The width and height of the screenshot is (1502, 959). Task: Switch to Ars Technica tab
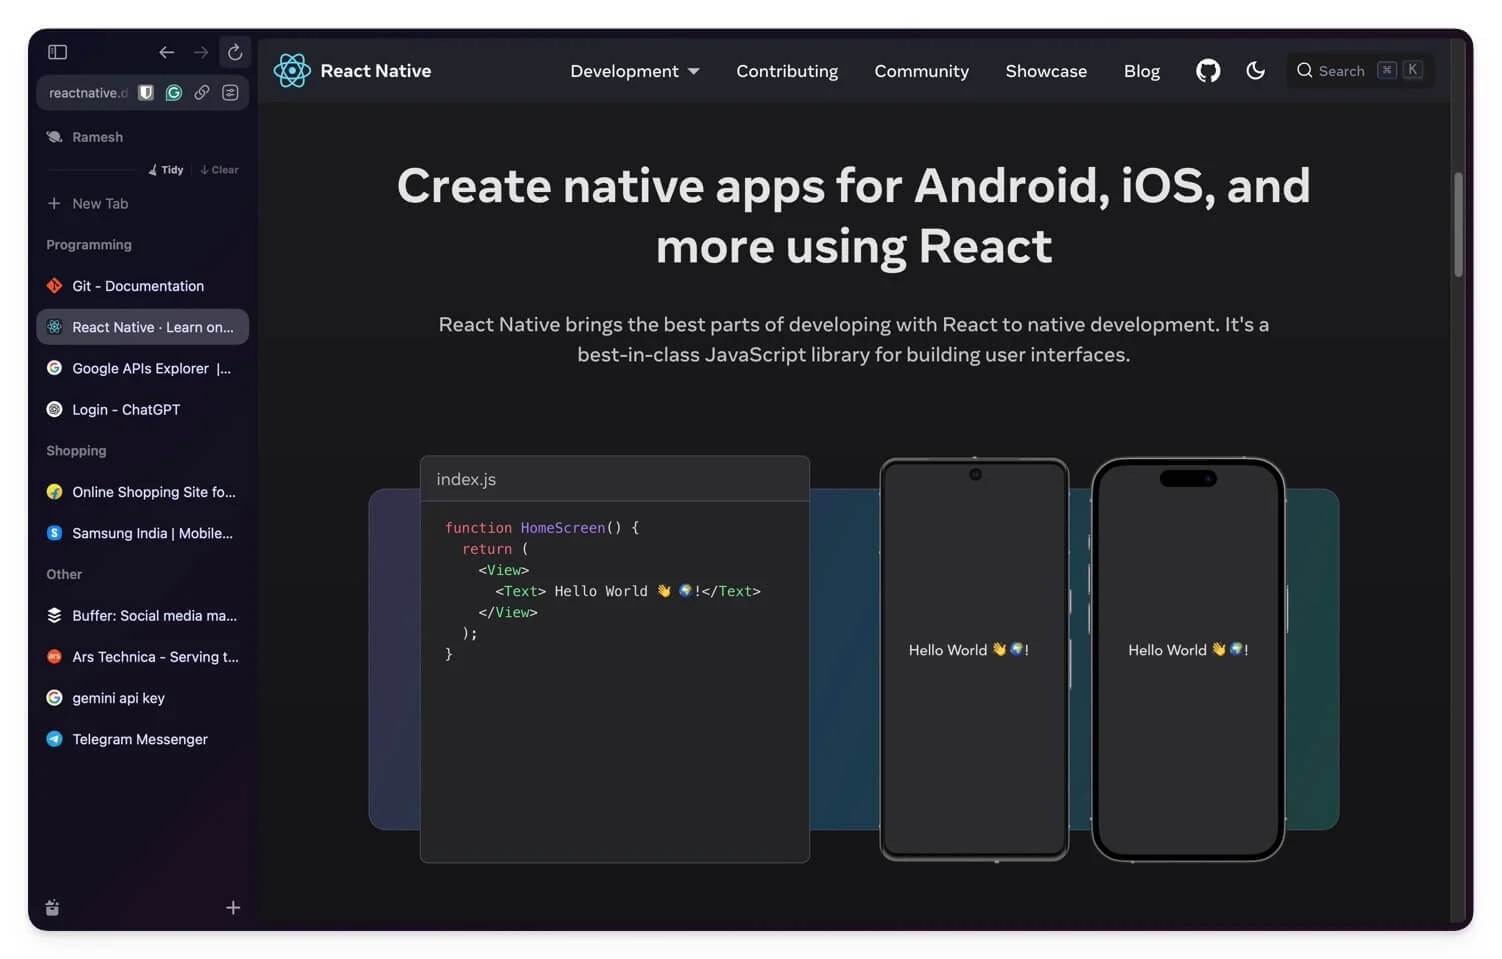pos(143,656)
